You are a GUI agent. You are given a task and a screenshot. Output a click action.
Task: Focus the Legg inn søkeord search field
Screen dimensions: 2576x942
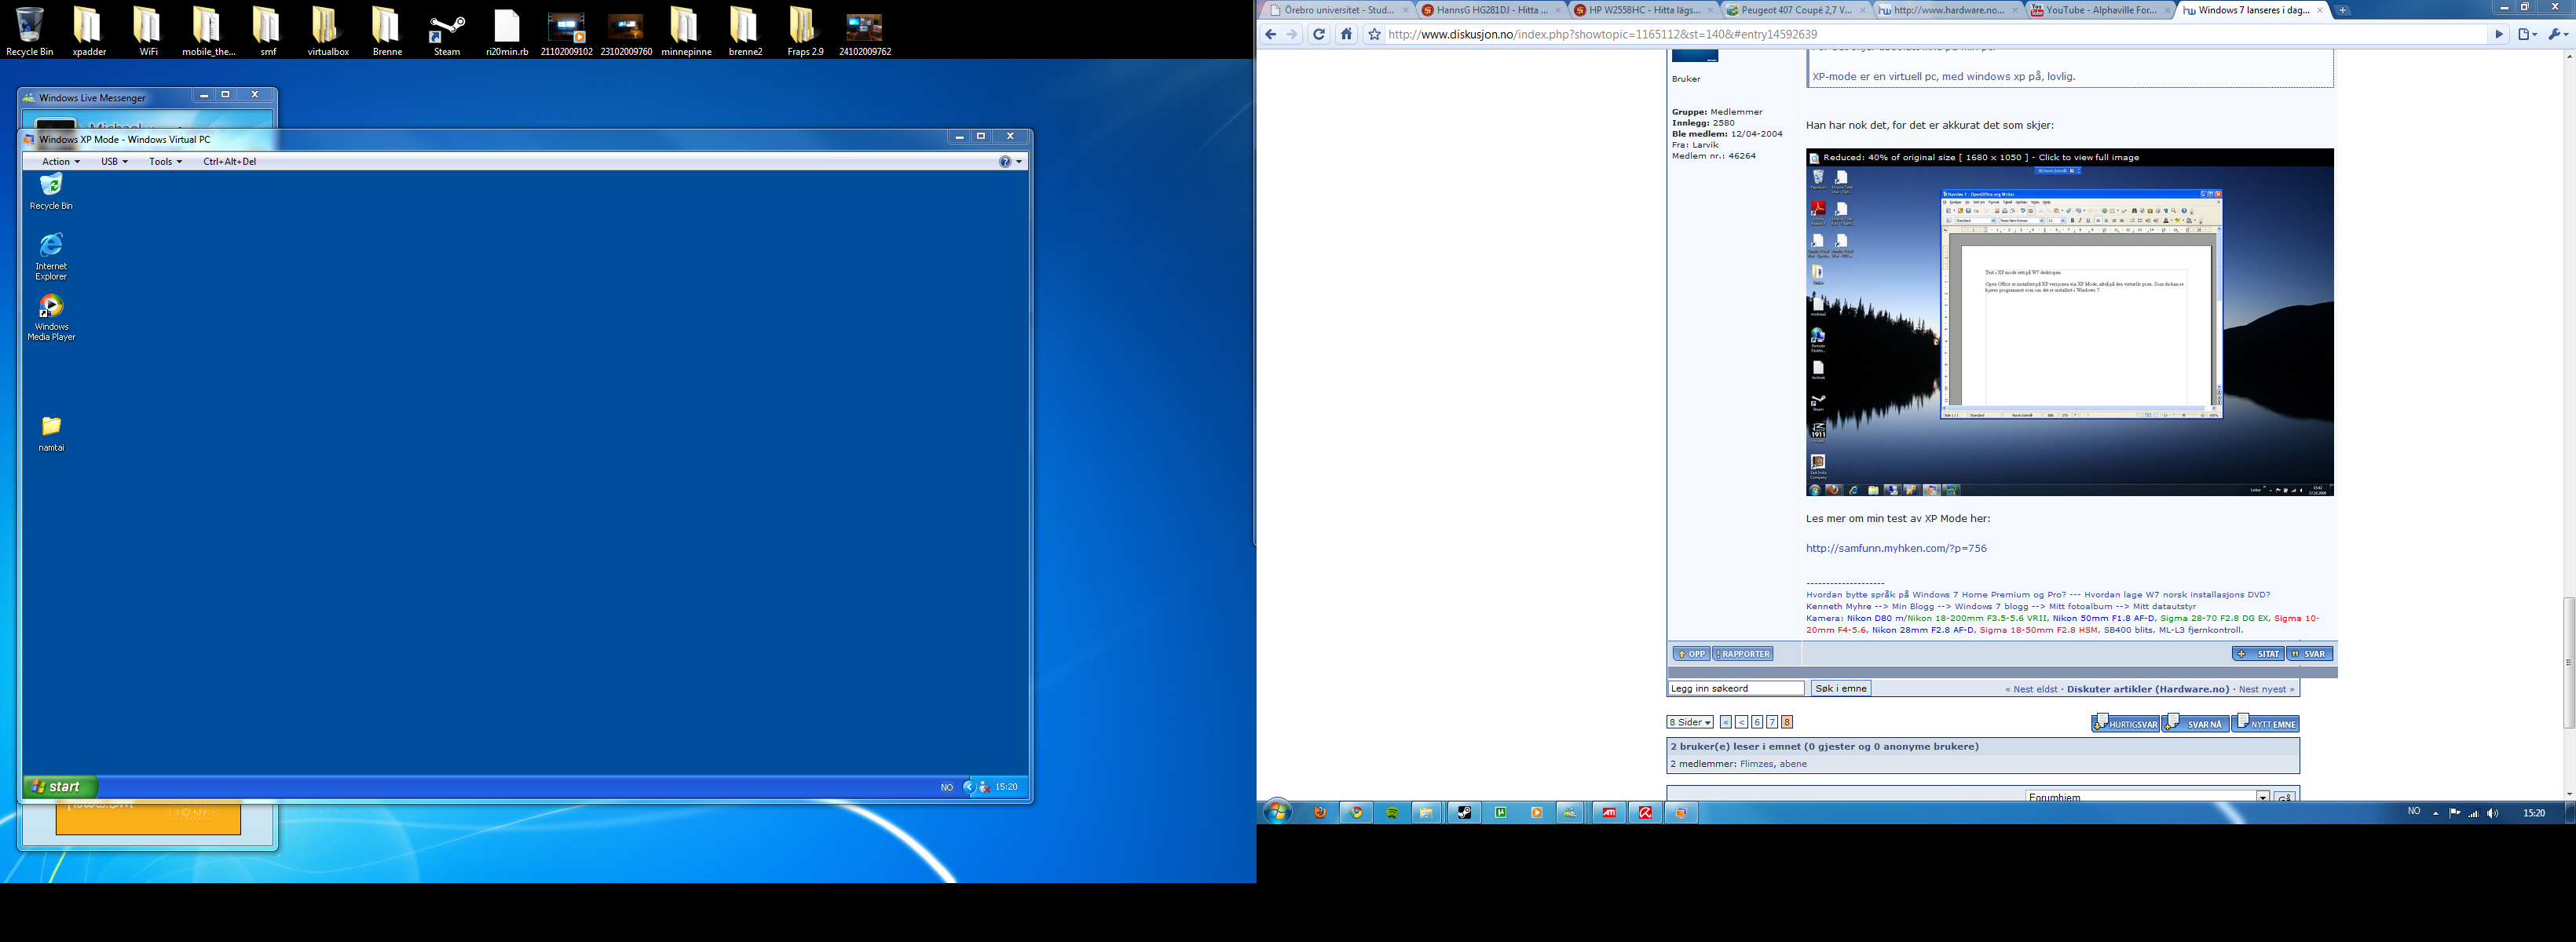click(x=1736, y=688)
